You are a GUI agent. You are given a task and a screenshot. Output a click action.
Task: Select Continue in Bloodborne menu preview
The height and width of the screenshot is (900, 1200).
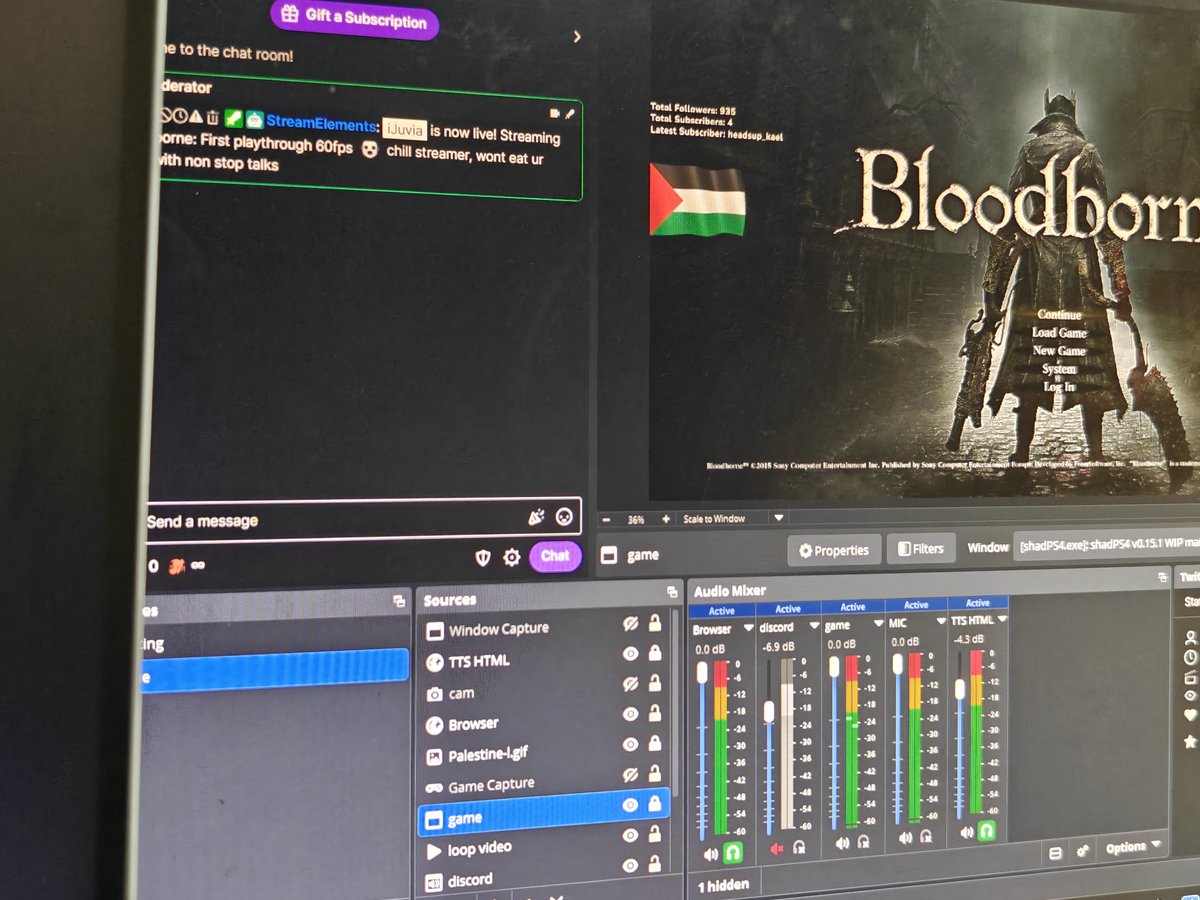click(1059, 314)
